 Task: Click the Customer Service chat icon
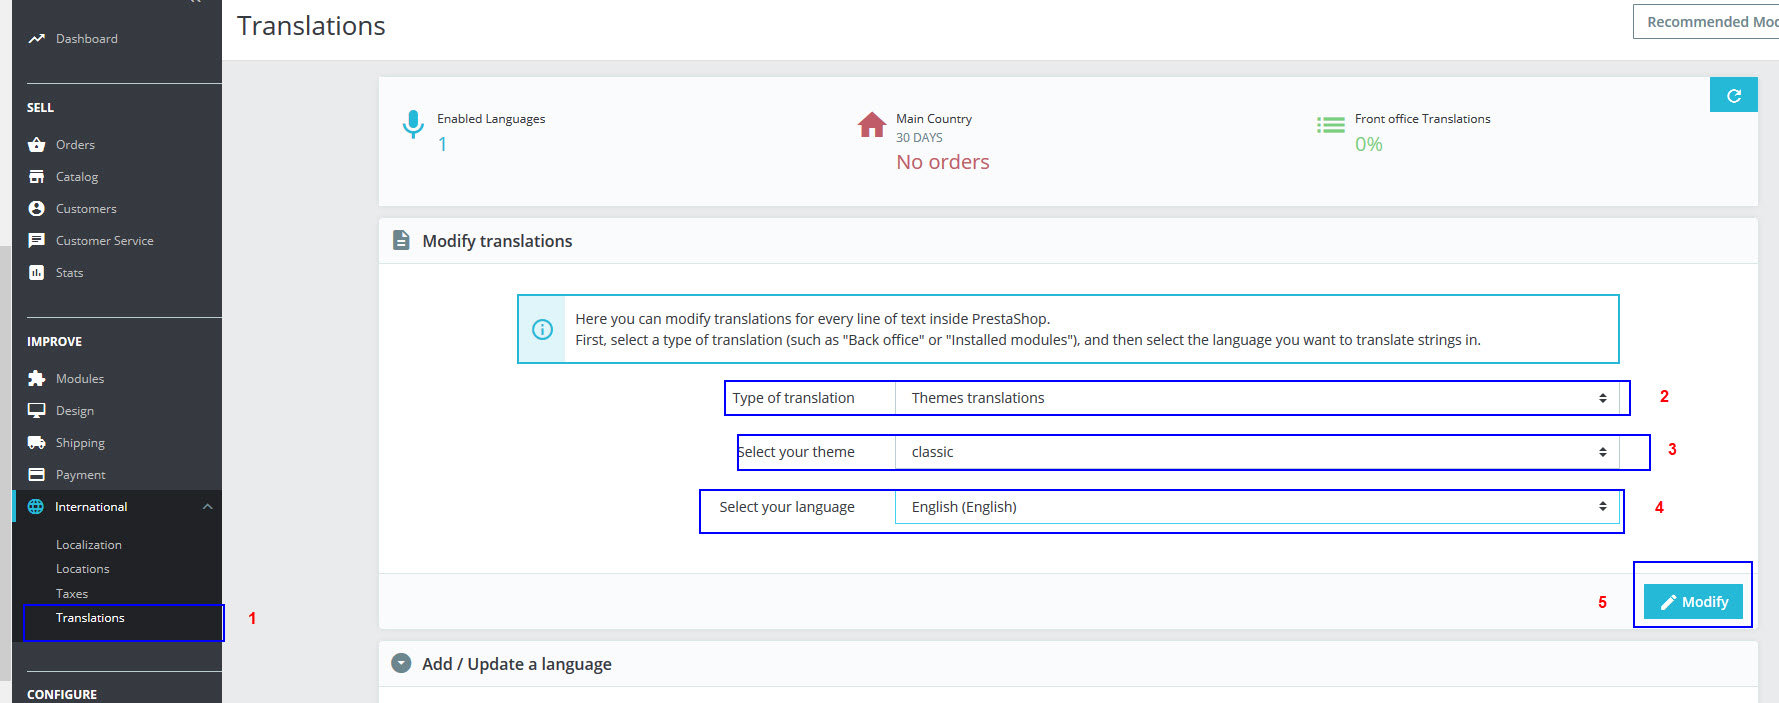tap(37, 241)
